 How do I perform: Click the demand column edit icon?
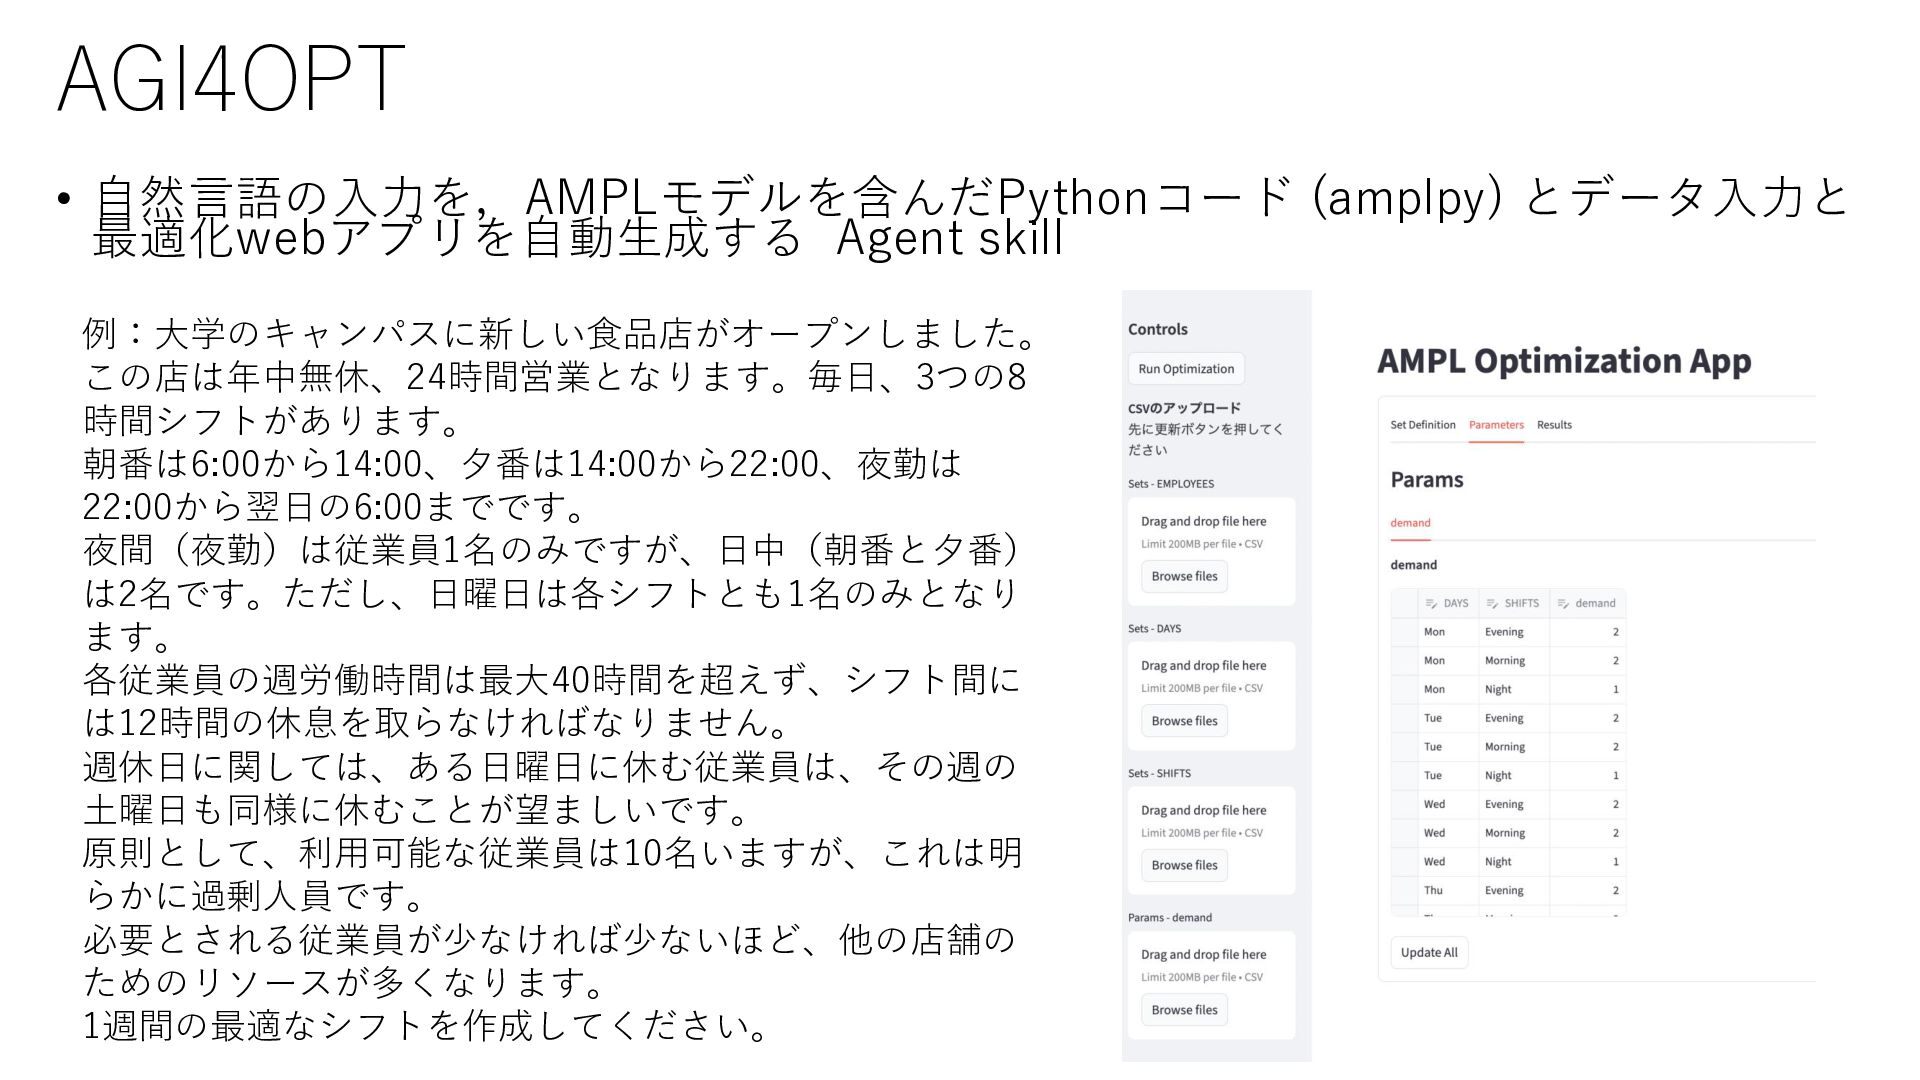coord(1563,603)
